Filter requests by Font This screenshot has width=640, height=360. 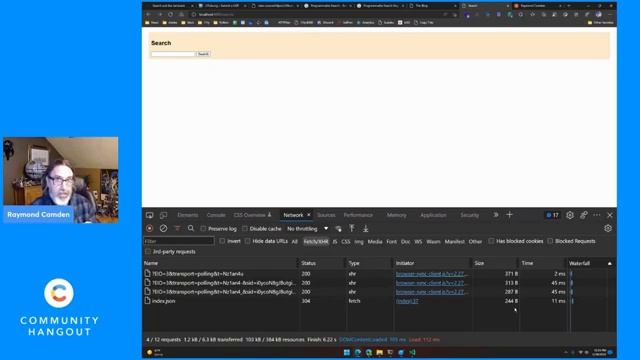click(x=391, y=242)
